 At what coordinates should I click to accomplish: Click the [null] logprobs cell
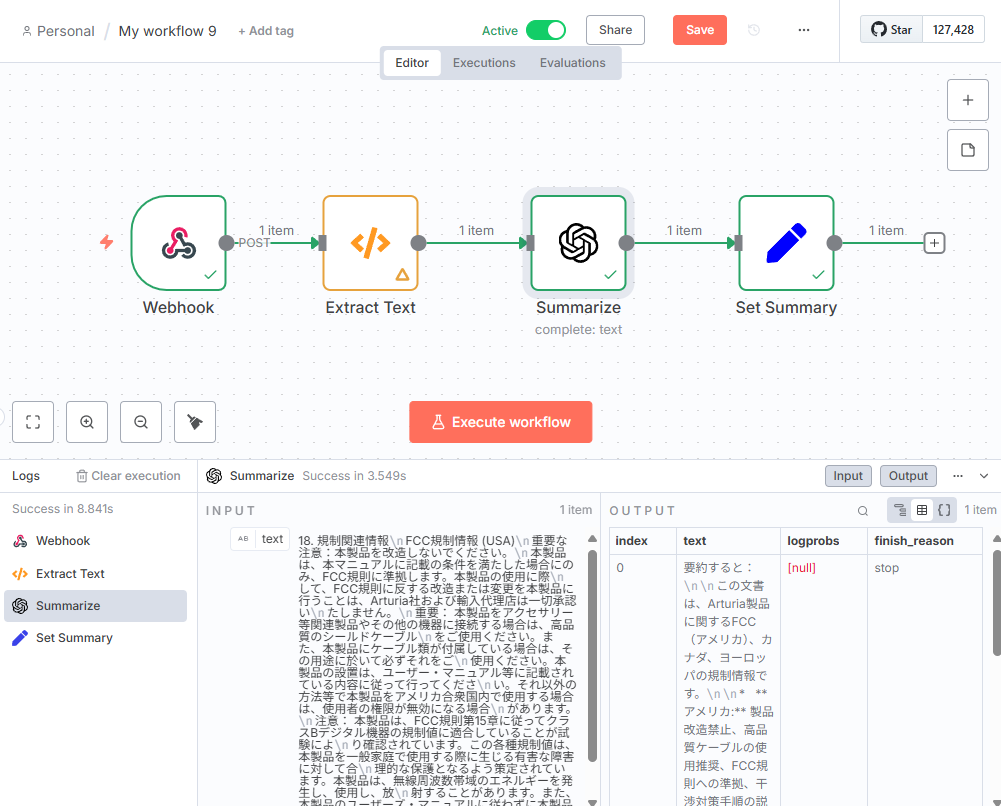click(802, 568)
